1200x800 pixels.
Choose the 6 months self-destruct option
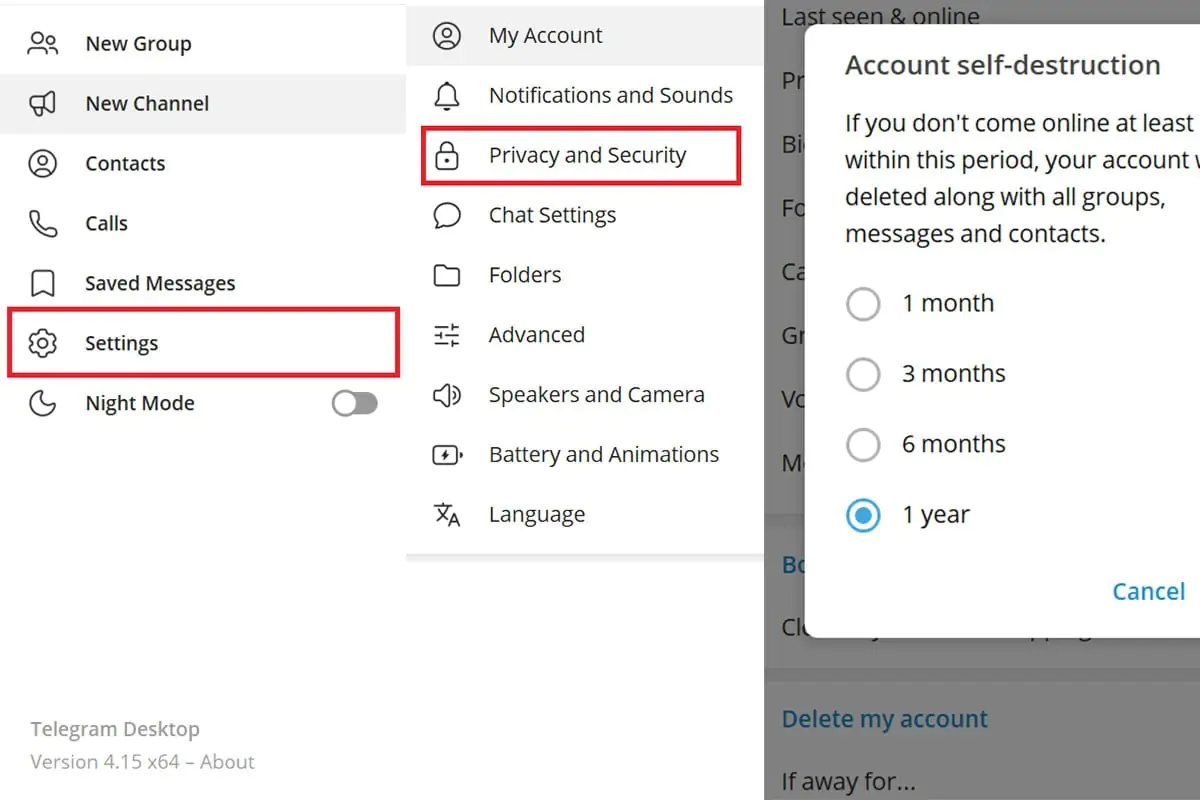863,444
